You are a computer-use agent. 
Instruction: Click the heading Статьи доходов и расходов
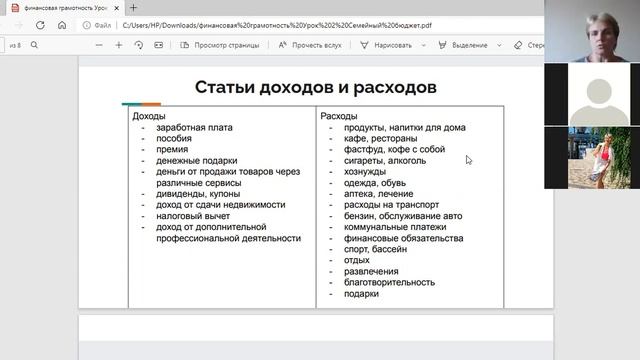tap(316, 87)
